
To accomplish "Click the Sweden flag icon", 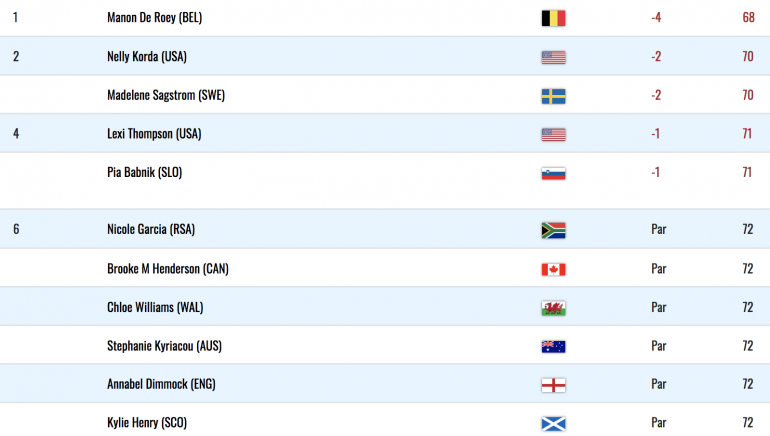I will 553,96.
